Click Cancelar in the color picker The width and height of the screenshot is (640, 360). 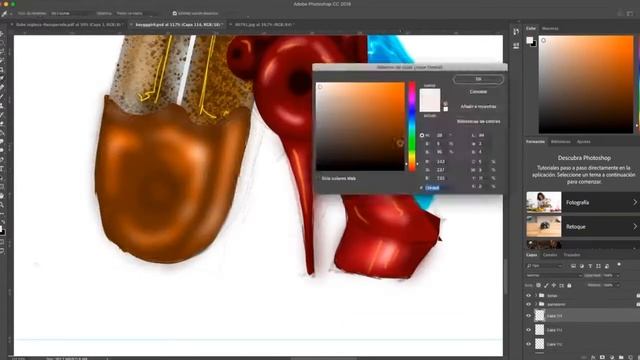coord(478,92)
